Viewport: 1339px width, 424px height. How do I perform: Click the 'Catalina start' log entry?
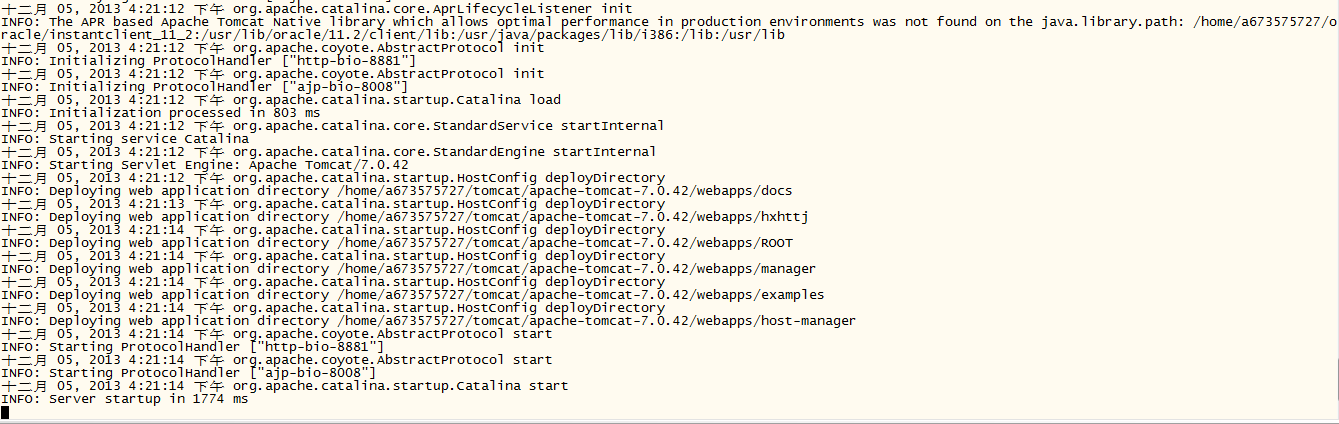(400, 386)
